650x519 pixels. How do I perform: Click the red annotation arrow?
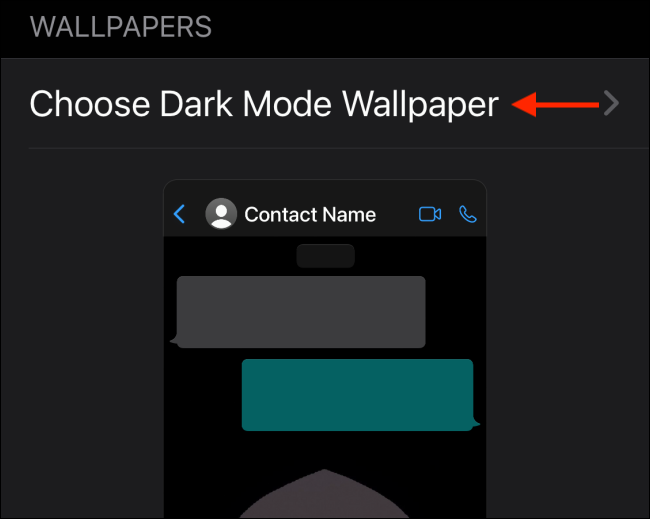(555, 104)
